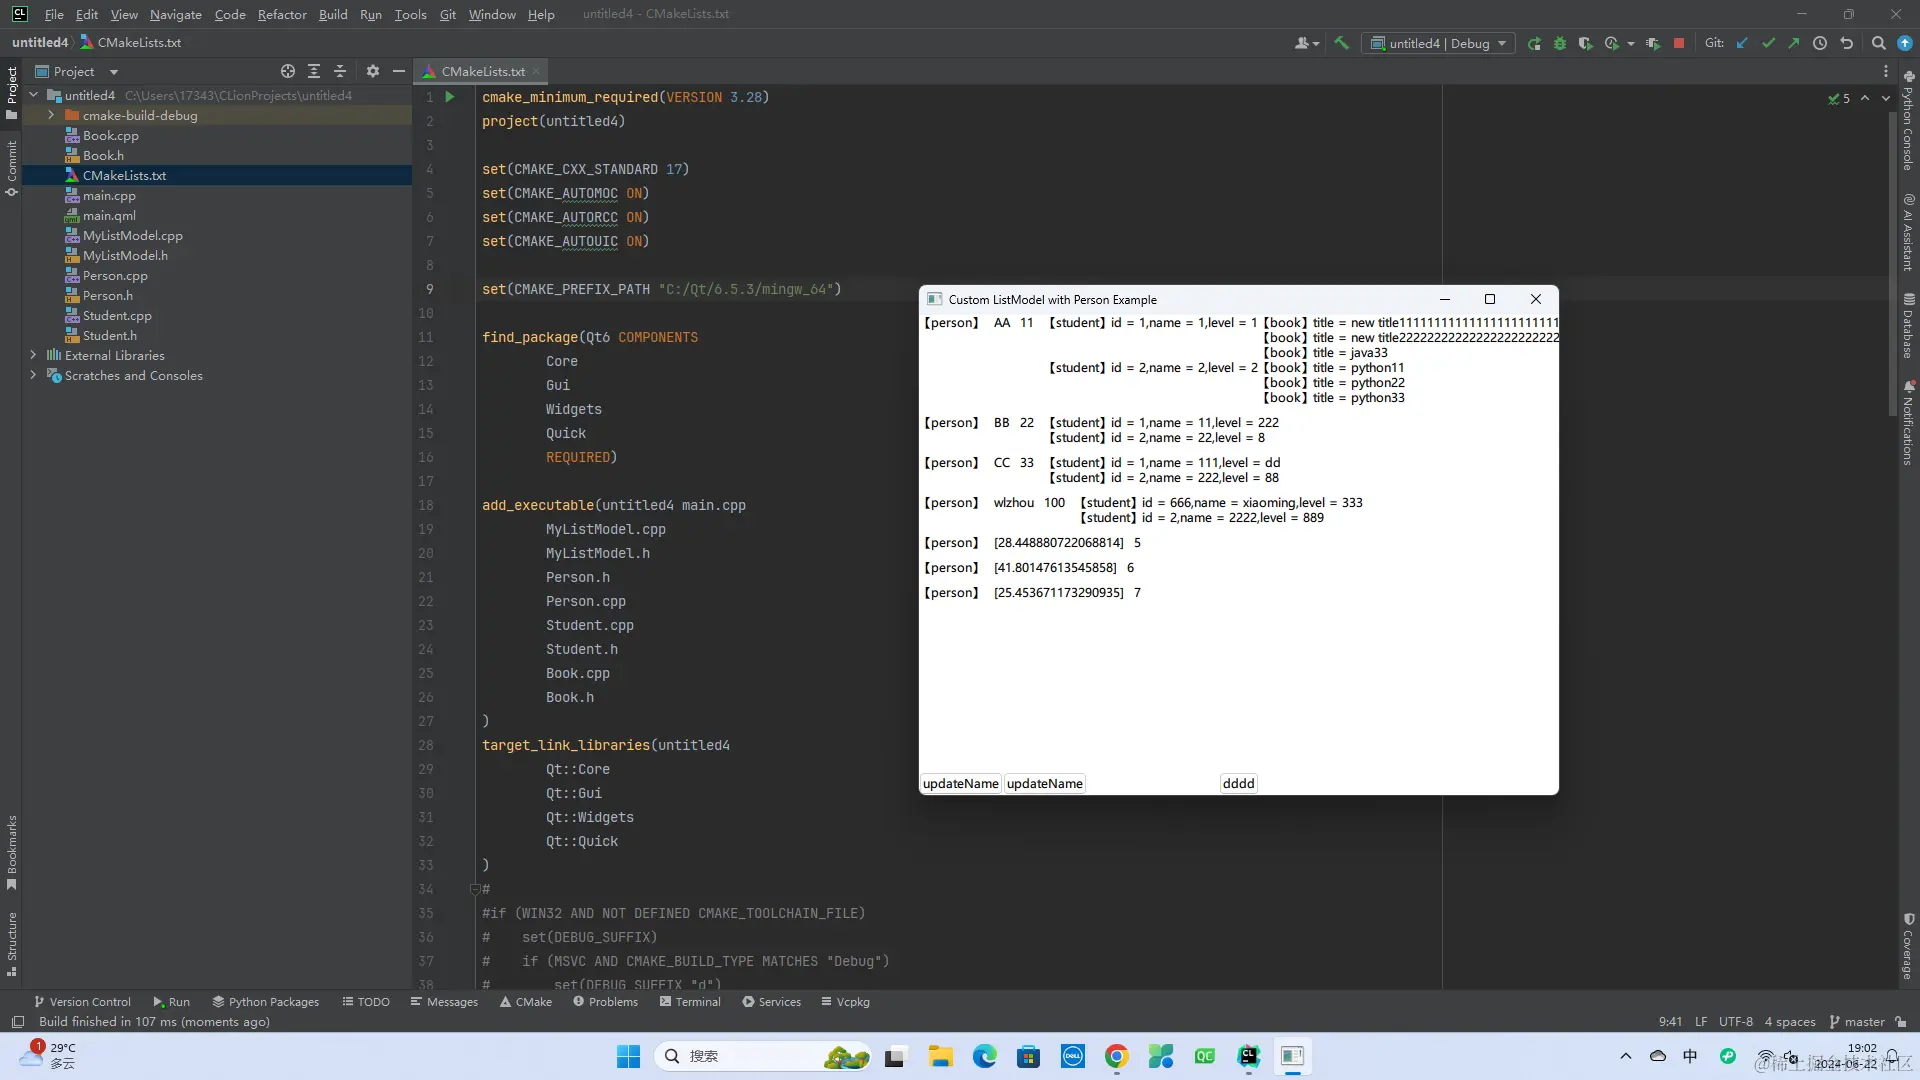
Task: Expand External Libraries node
Action: tap(33, 355)
